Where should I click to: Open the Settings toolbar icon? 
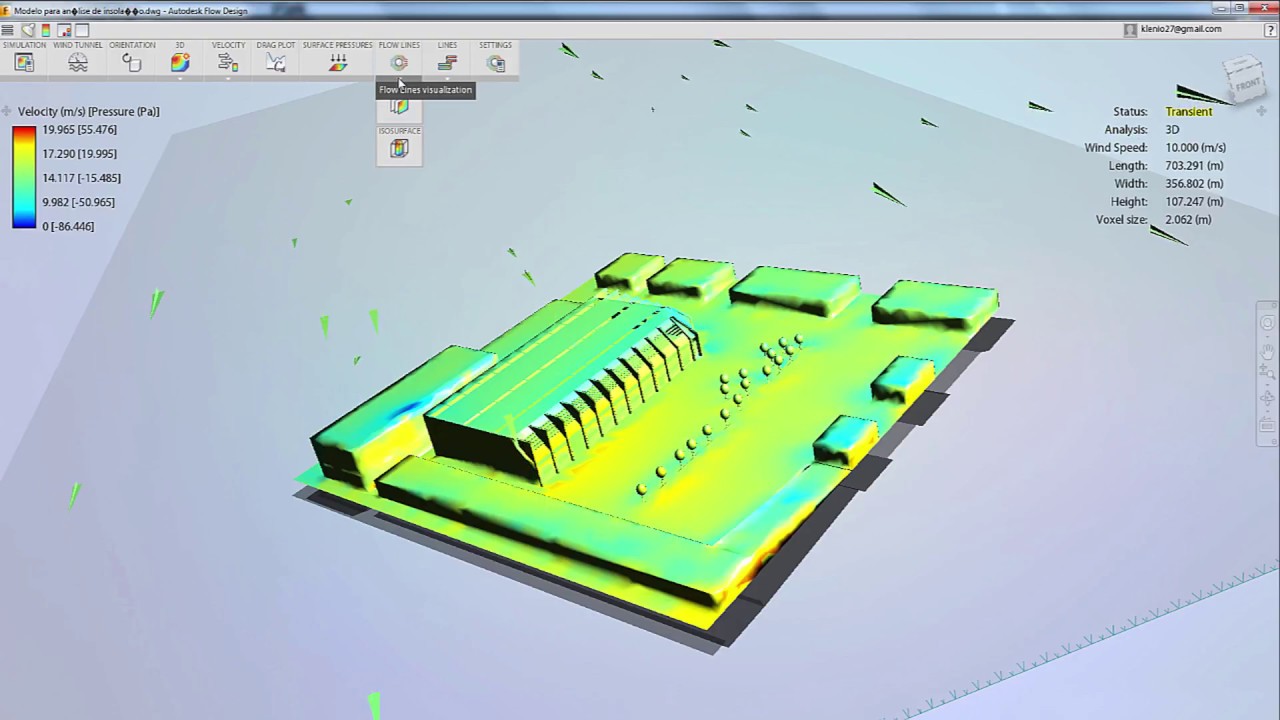click(496, 63)
